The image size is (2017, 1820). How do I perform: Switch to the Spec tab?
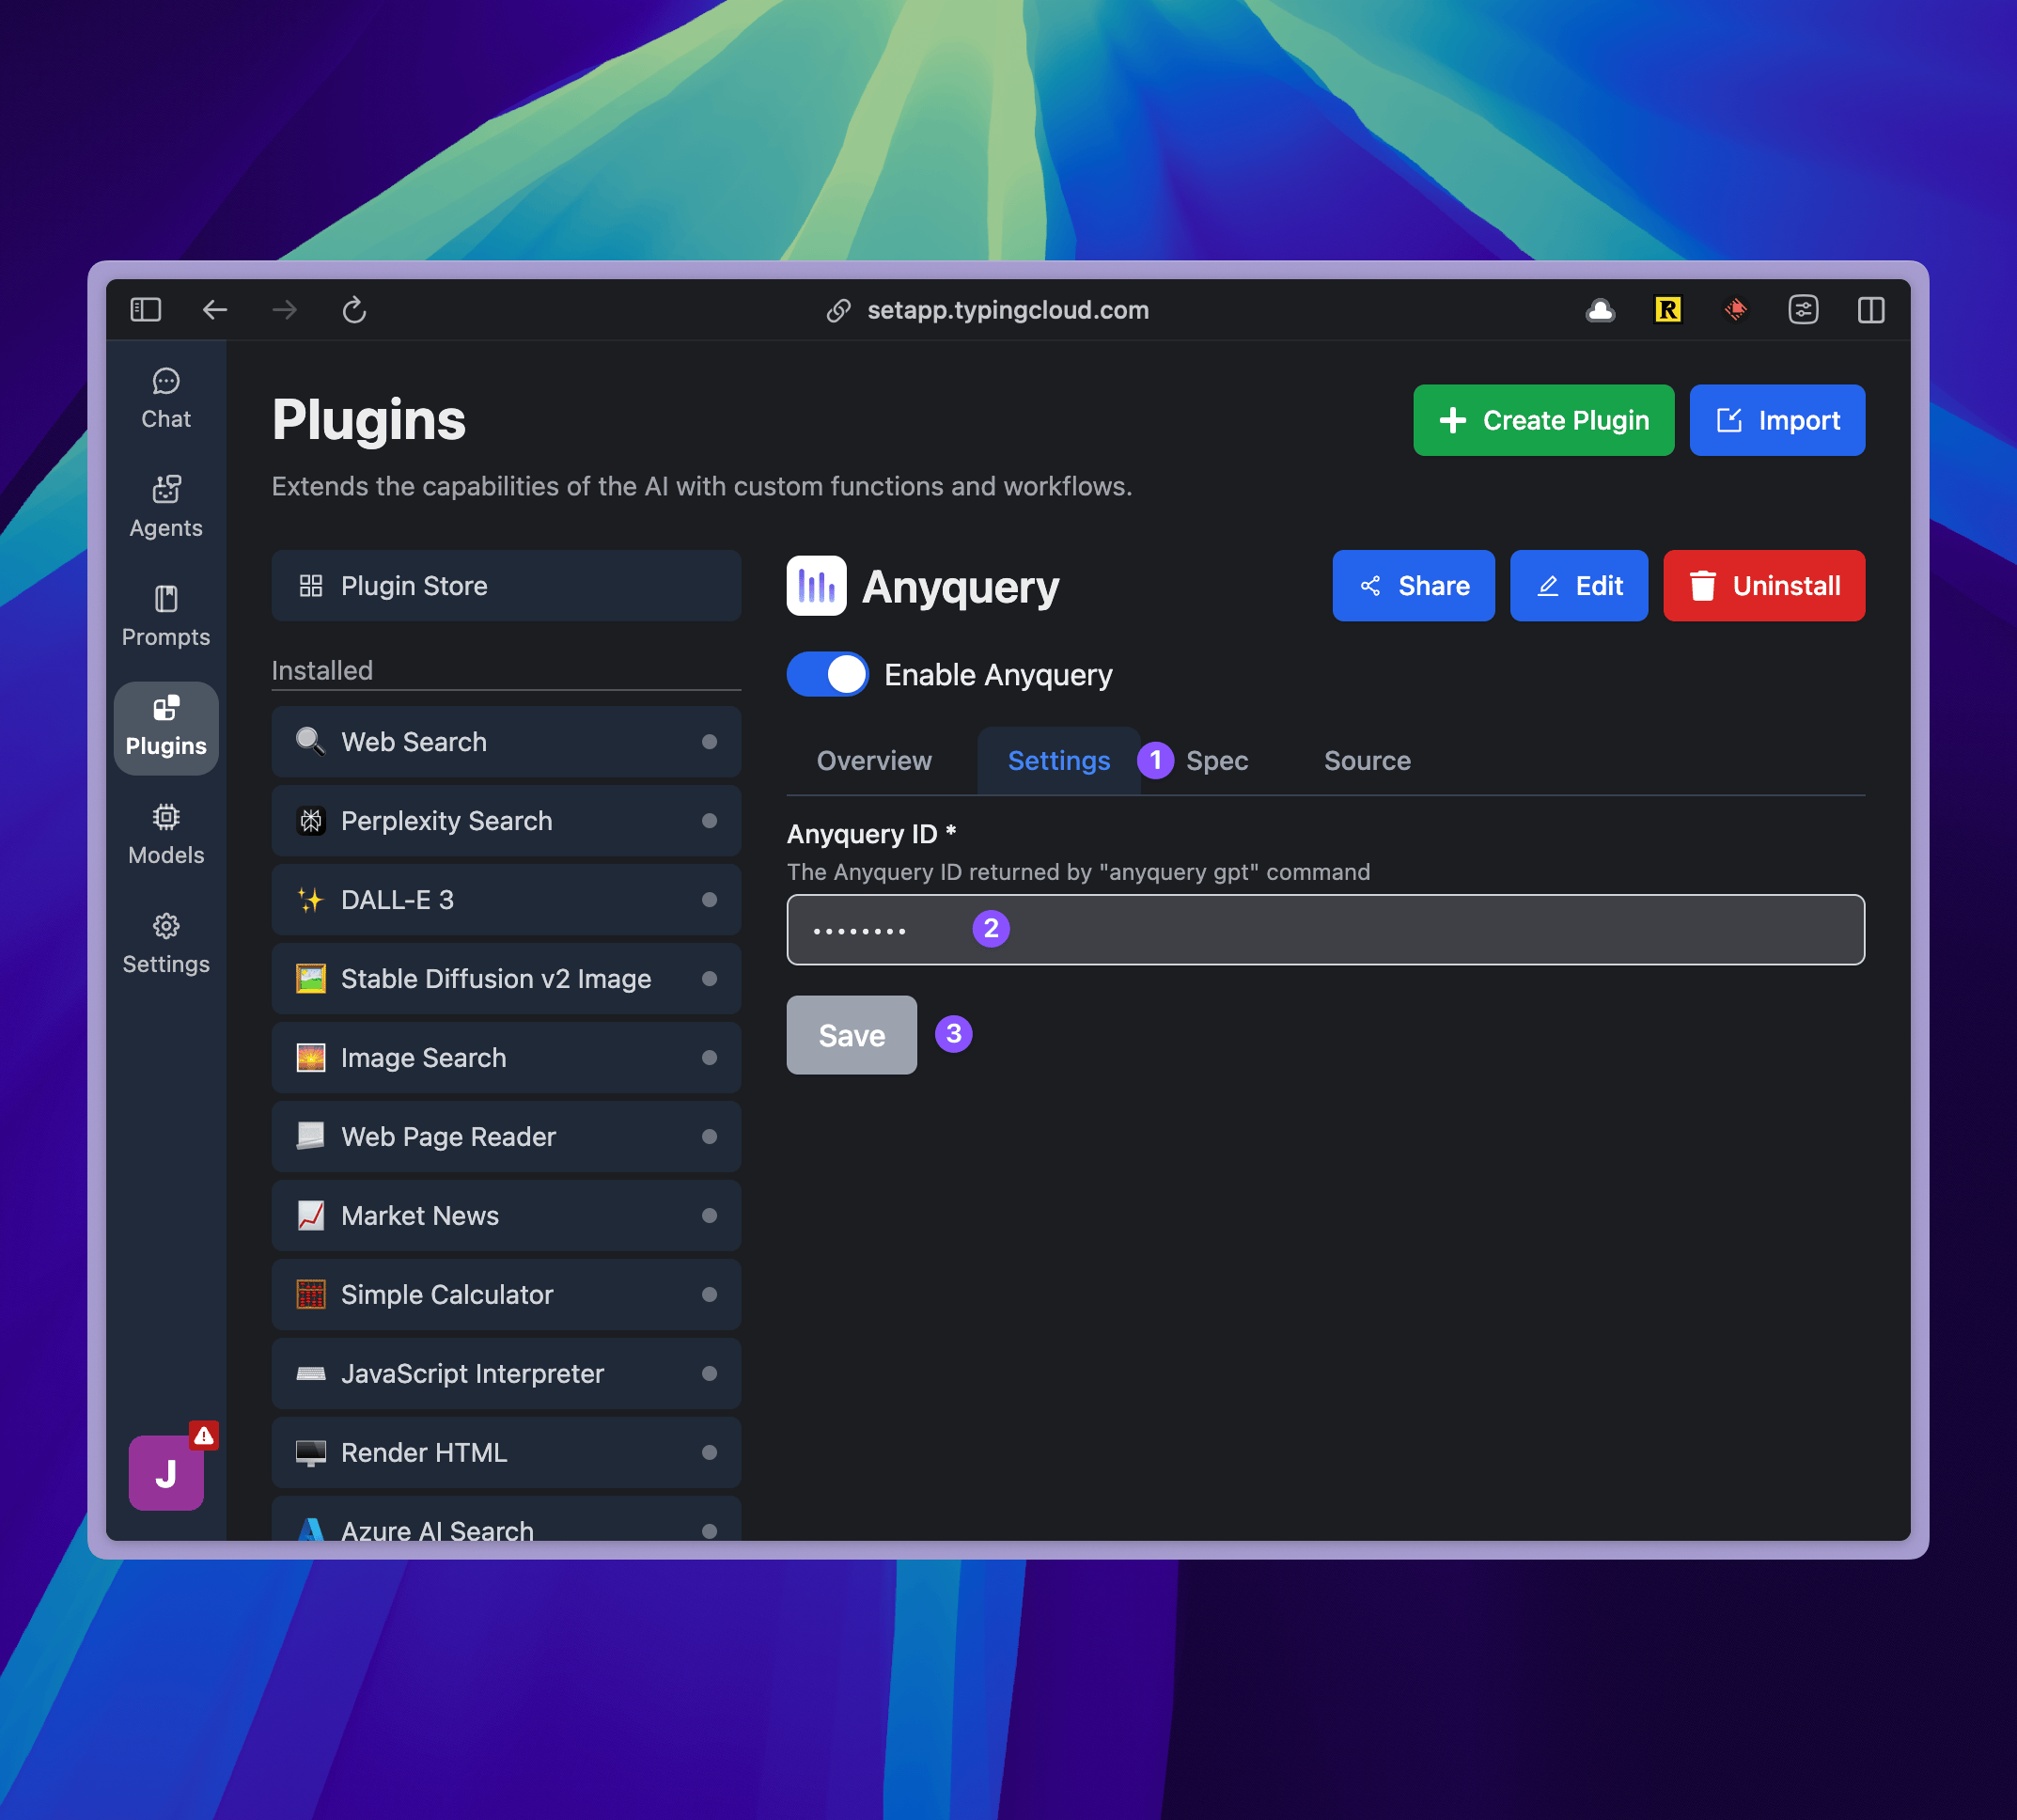1217,761
